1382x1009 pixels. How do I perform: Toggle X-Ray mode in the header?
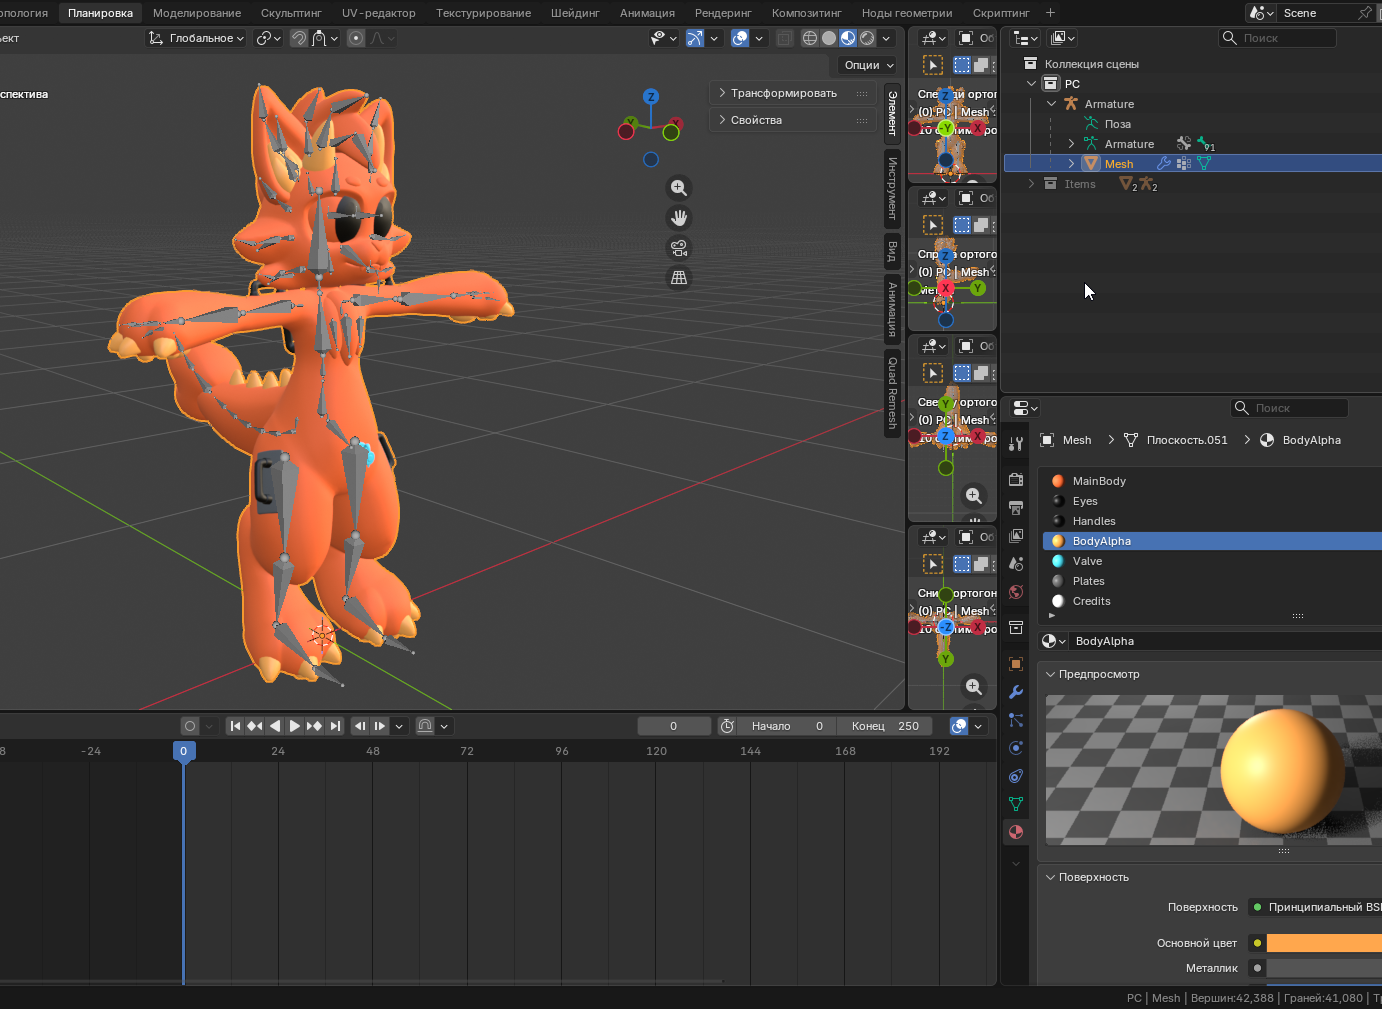click(x=784, y=38)
